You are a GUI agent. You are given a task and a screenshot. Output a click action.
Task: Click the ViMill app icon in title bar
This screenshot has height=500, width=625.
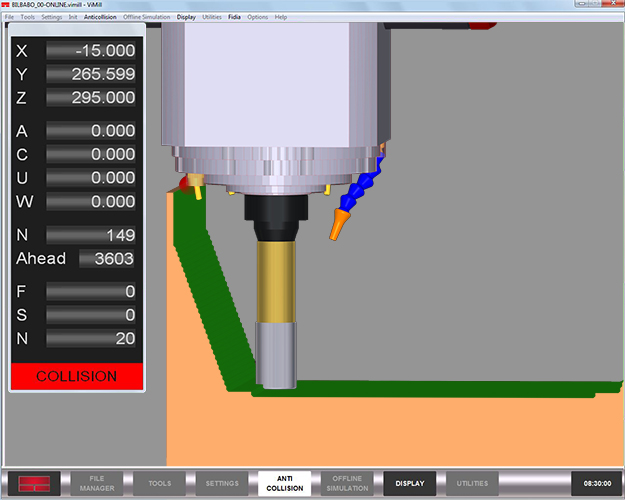tap(6, 6)
